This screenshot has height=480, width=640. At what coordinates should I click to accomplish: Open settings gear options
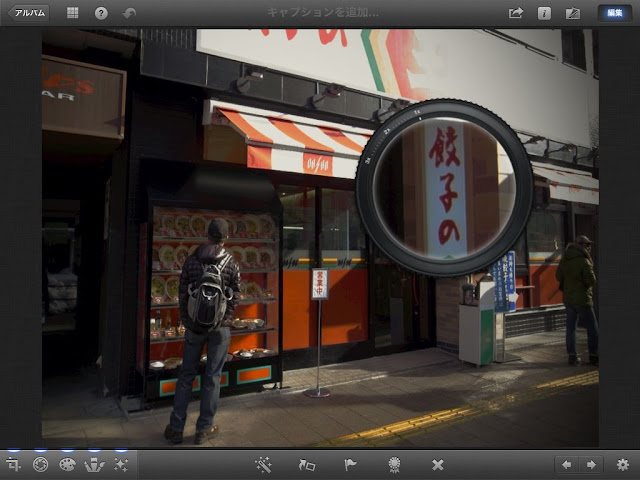pos(622,464)
